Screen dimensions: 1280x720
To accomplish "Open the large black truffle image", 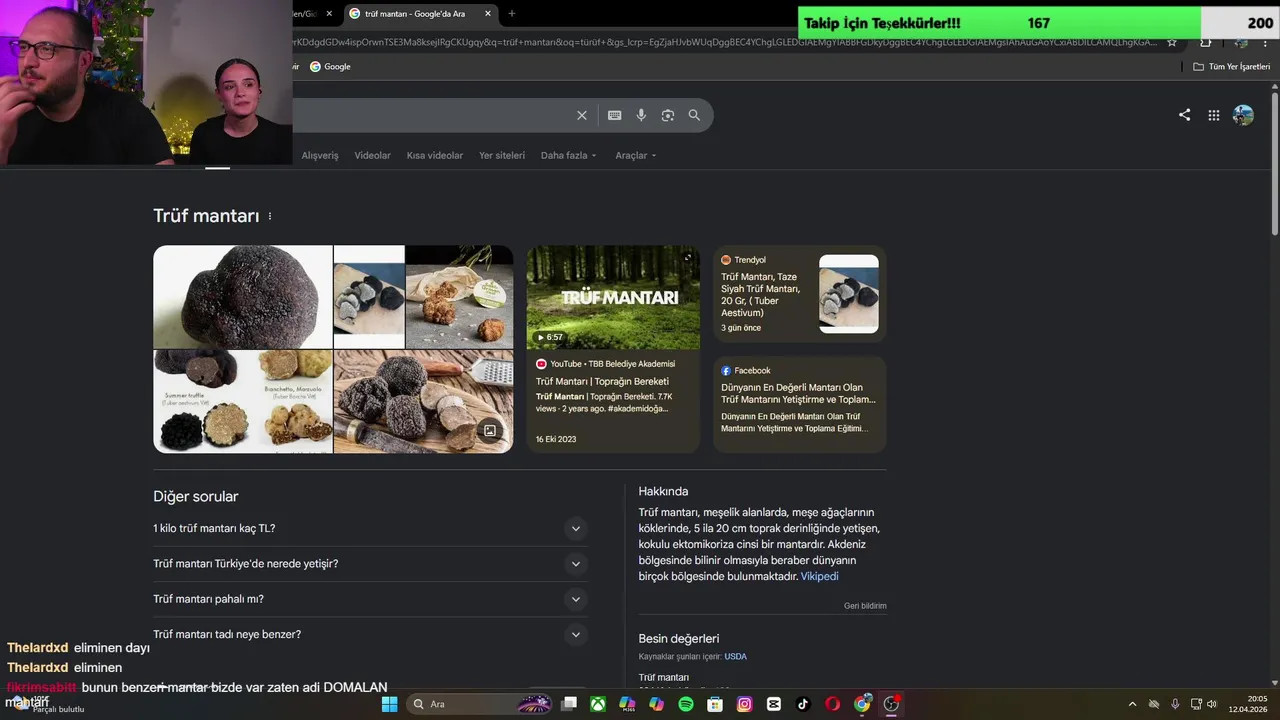I will pyautogui.click(x=243, y=297).
